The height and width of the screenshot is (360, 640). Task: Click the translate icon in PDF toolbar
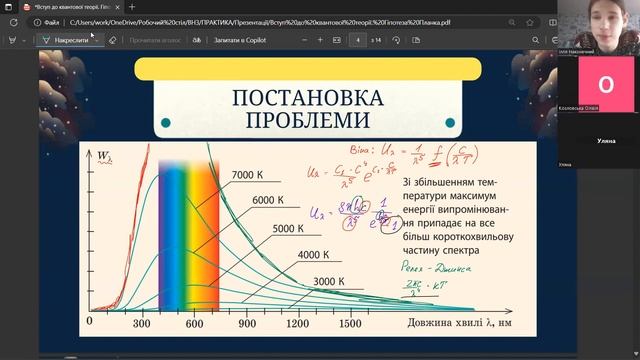197,40
